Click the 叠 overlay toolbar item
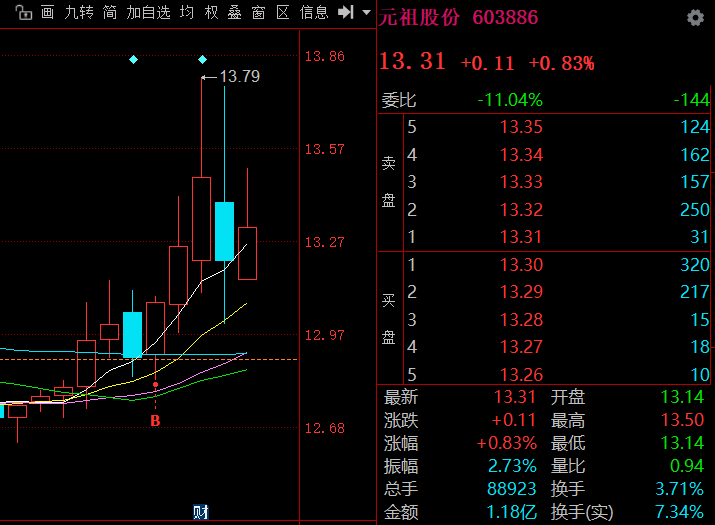This screenshot has width=715, height=525. [234, 12]
